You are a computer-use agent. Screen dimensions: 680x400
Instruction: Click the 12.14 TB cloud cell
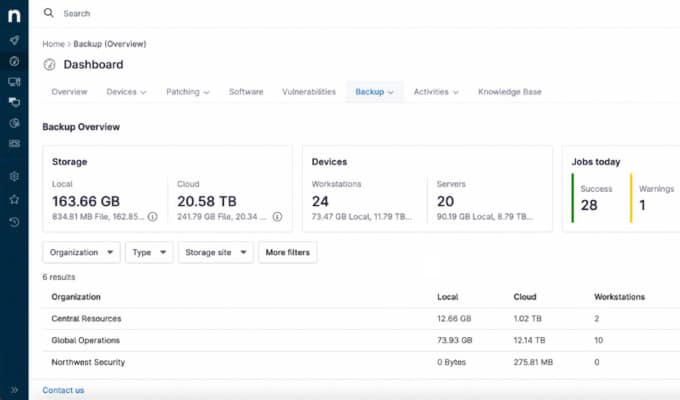coord(529,340)
